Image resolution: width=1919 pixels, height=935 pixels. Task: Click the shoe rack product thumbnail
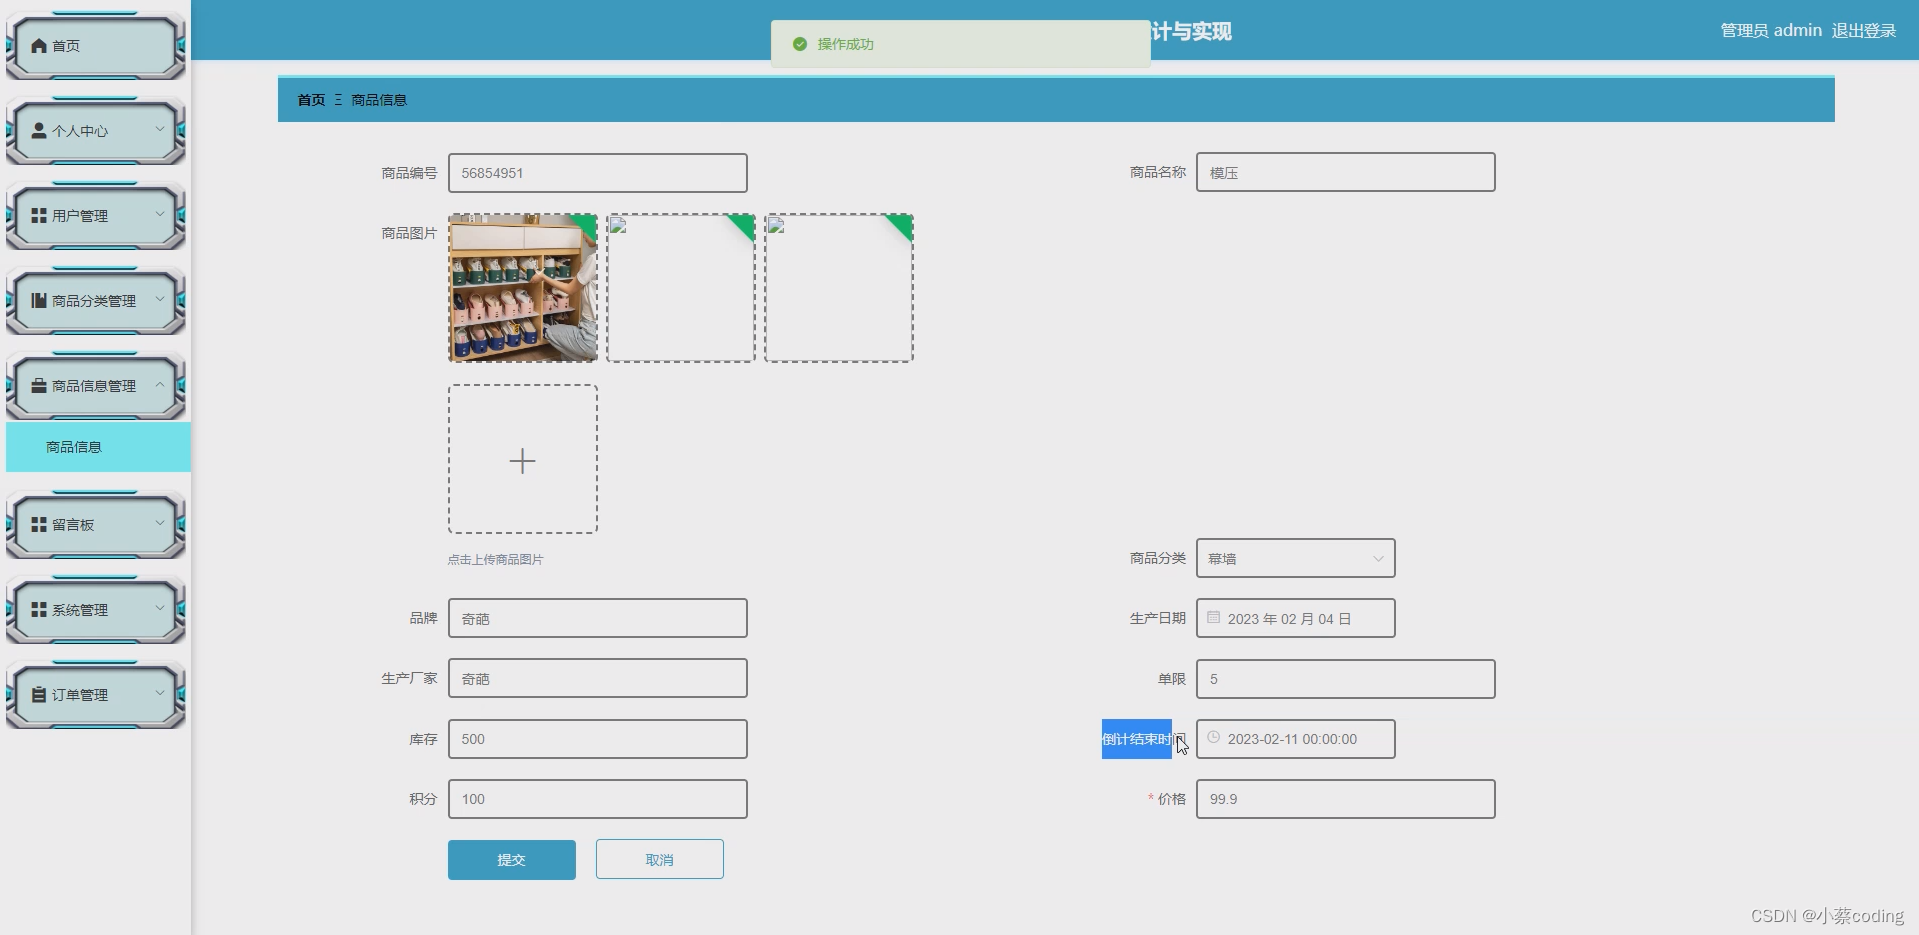[x=523, y=288]
